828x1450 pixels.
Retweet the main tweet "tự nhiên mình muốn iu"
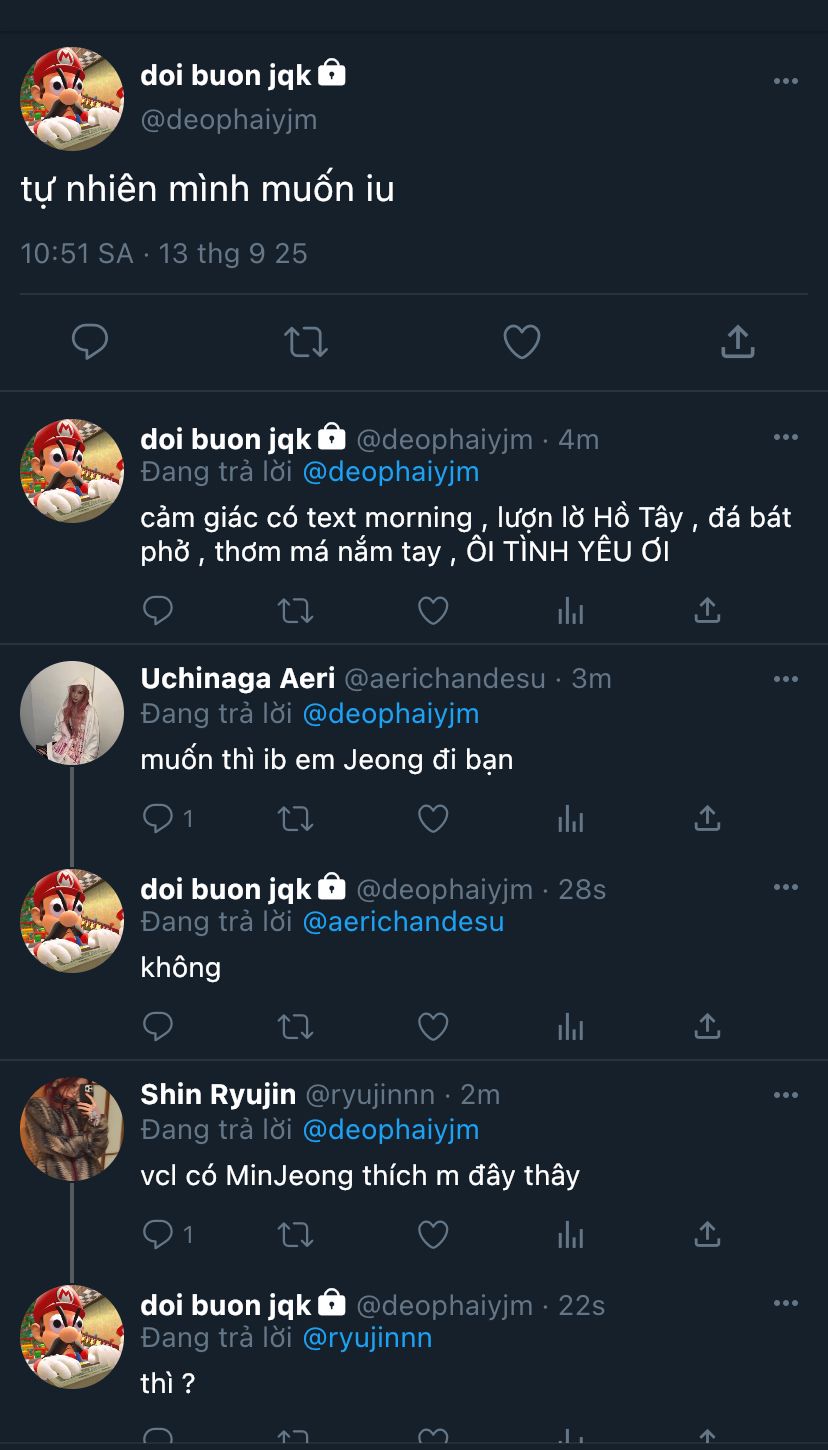point(305,342)
